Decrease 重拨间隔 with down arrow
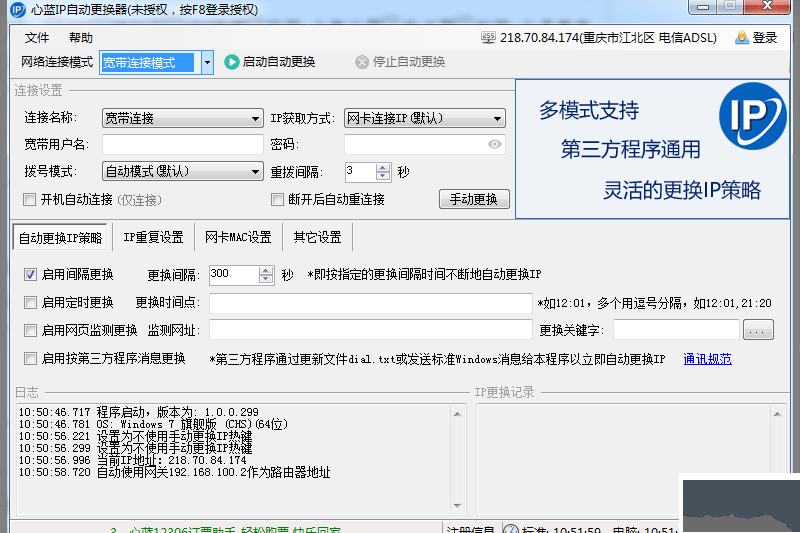This screenshot has width=800, height=533. pyautogui.click(x=383, y=176)
